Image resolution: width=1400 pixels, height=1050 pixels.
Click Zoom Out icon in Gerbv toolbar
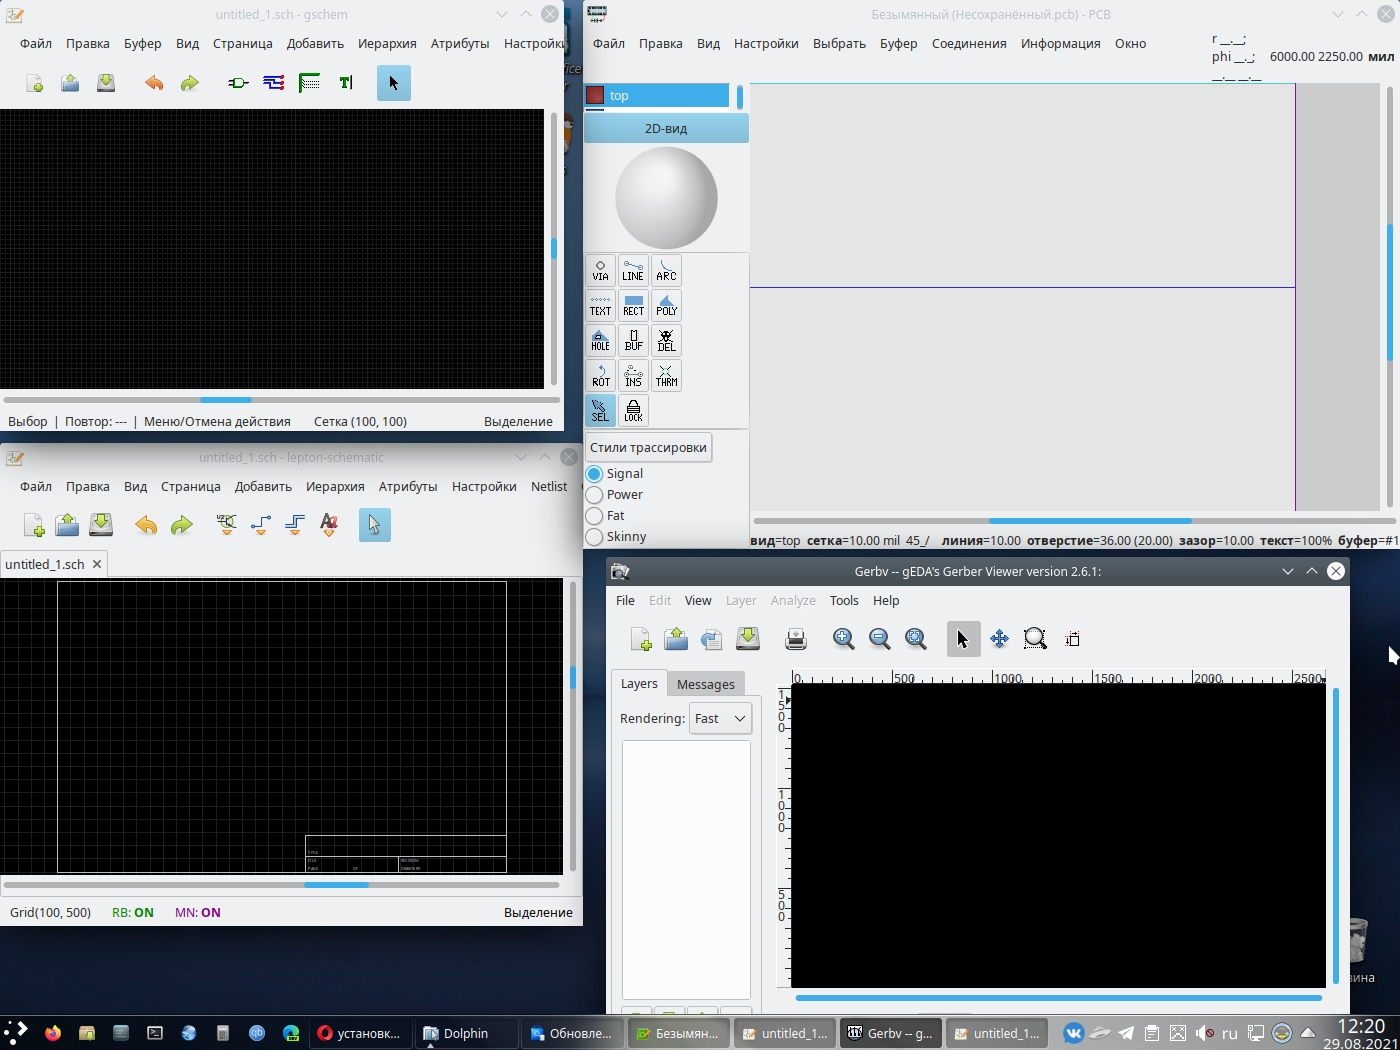click(880, 639)
